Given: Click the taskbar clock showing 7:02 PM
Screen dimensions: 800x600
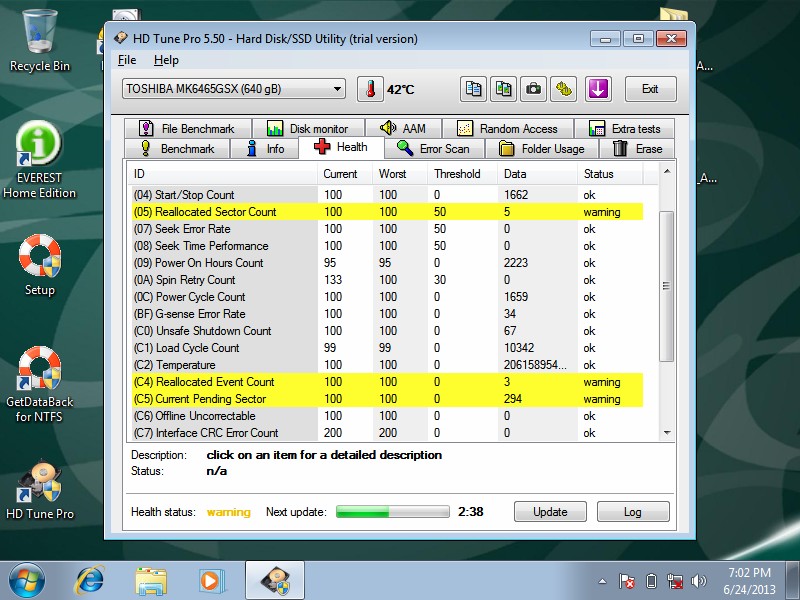Looking at the screenshot, I should pos(749,581).
